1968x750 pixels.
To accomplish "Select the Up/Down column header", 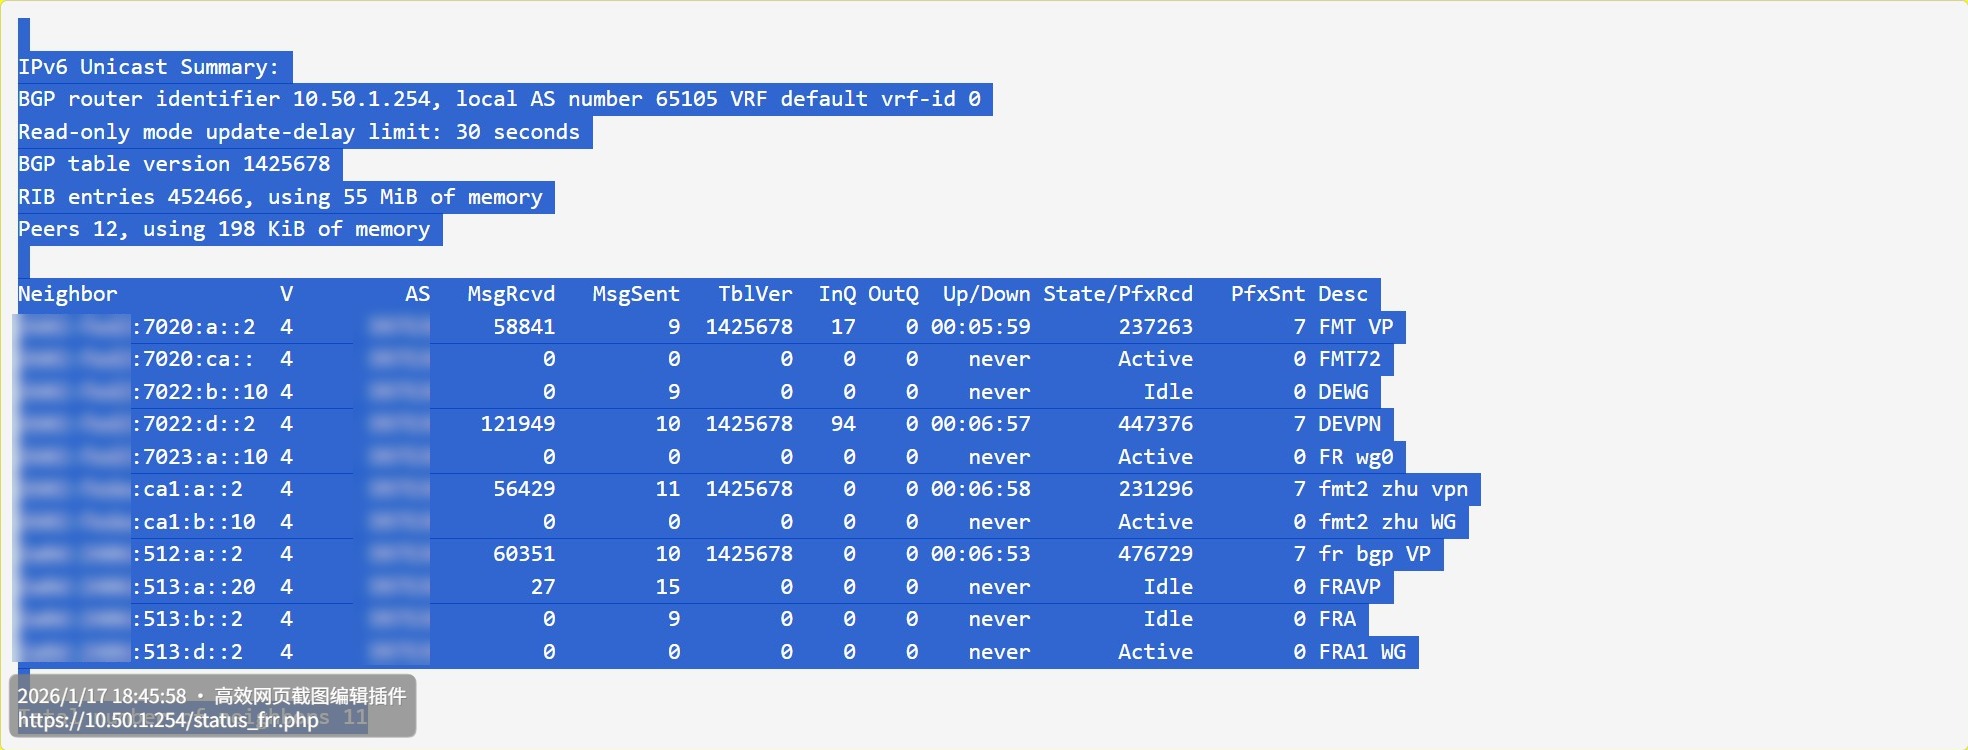I will coord(986,294).
